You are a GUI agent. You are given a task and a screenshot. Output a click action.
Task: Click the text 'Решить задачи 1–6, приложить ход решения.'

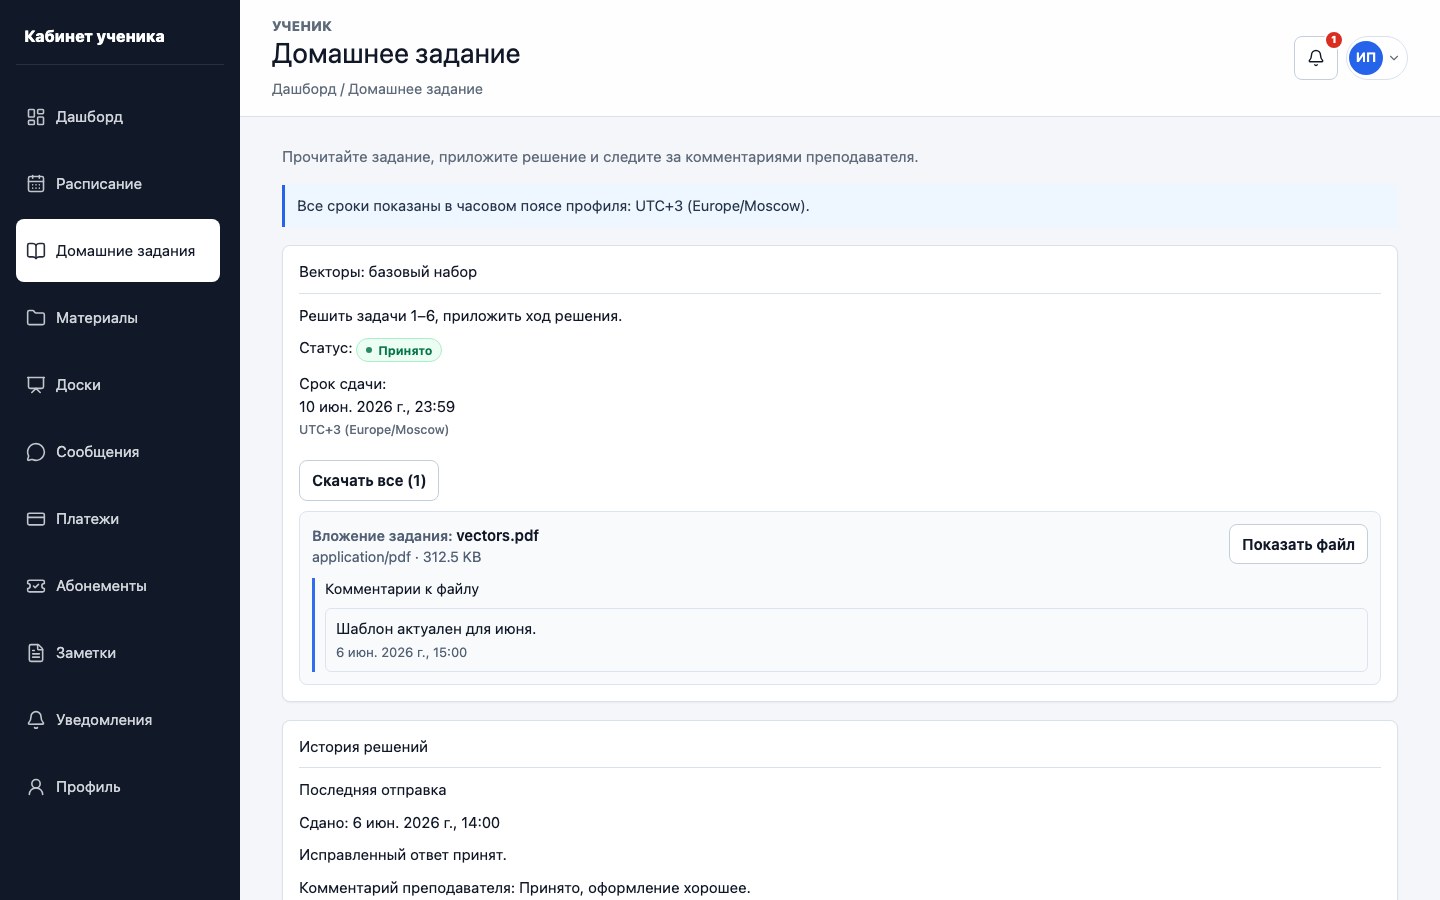coord(460,316)
